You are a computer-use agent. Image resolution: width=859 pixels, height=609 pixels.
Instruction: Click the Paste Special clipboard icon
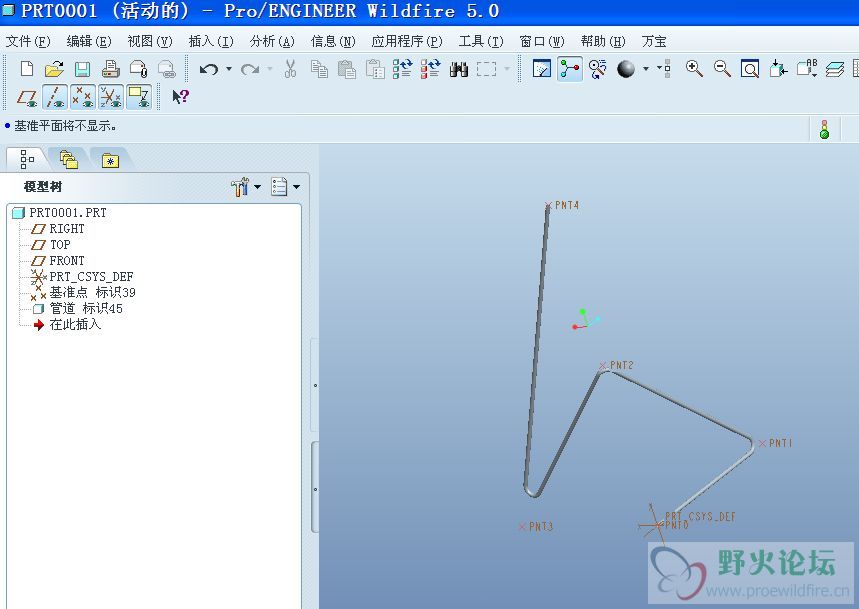tap(375, 69)
